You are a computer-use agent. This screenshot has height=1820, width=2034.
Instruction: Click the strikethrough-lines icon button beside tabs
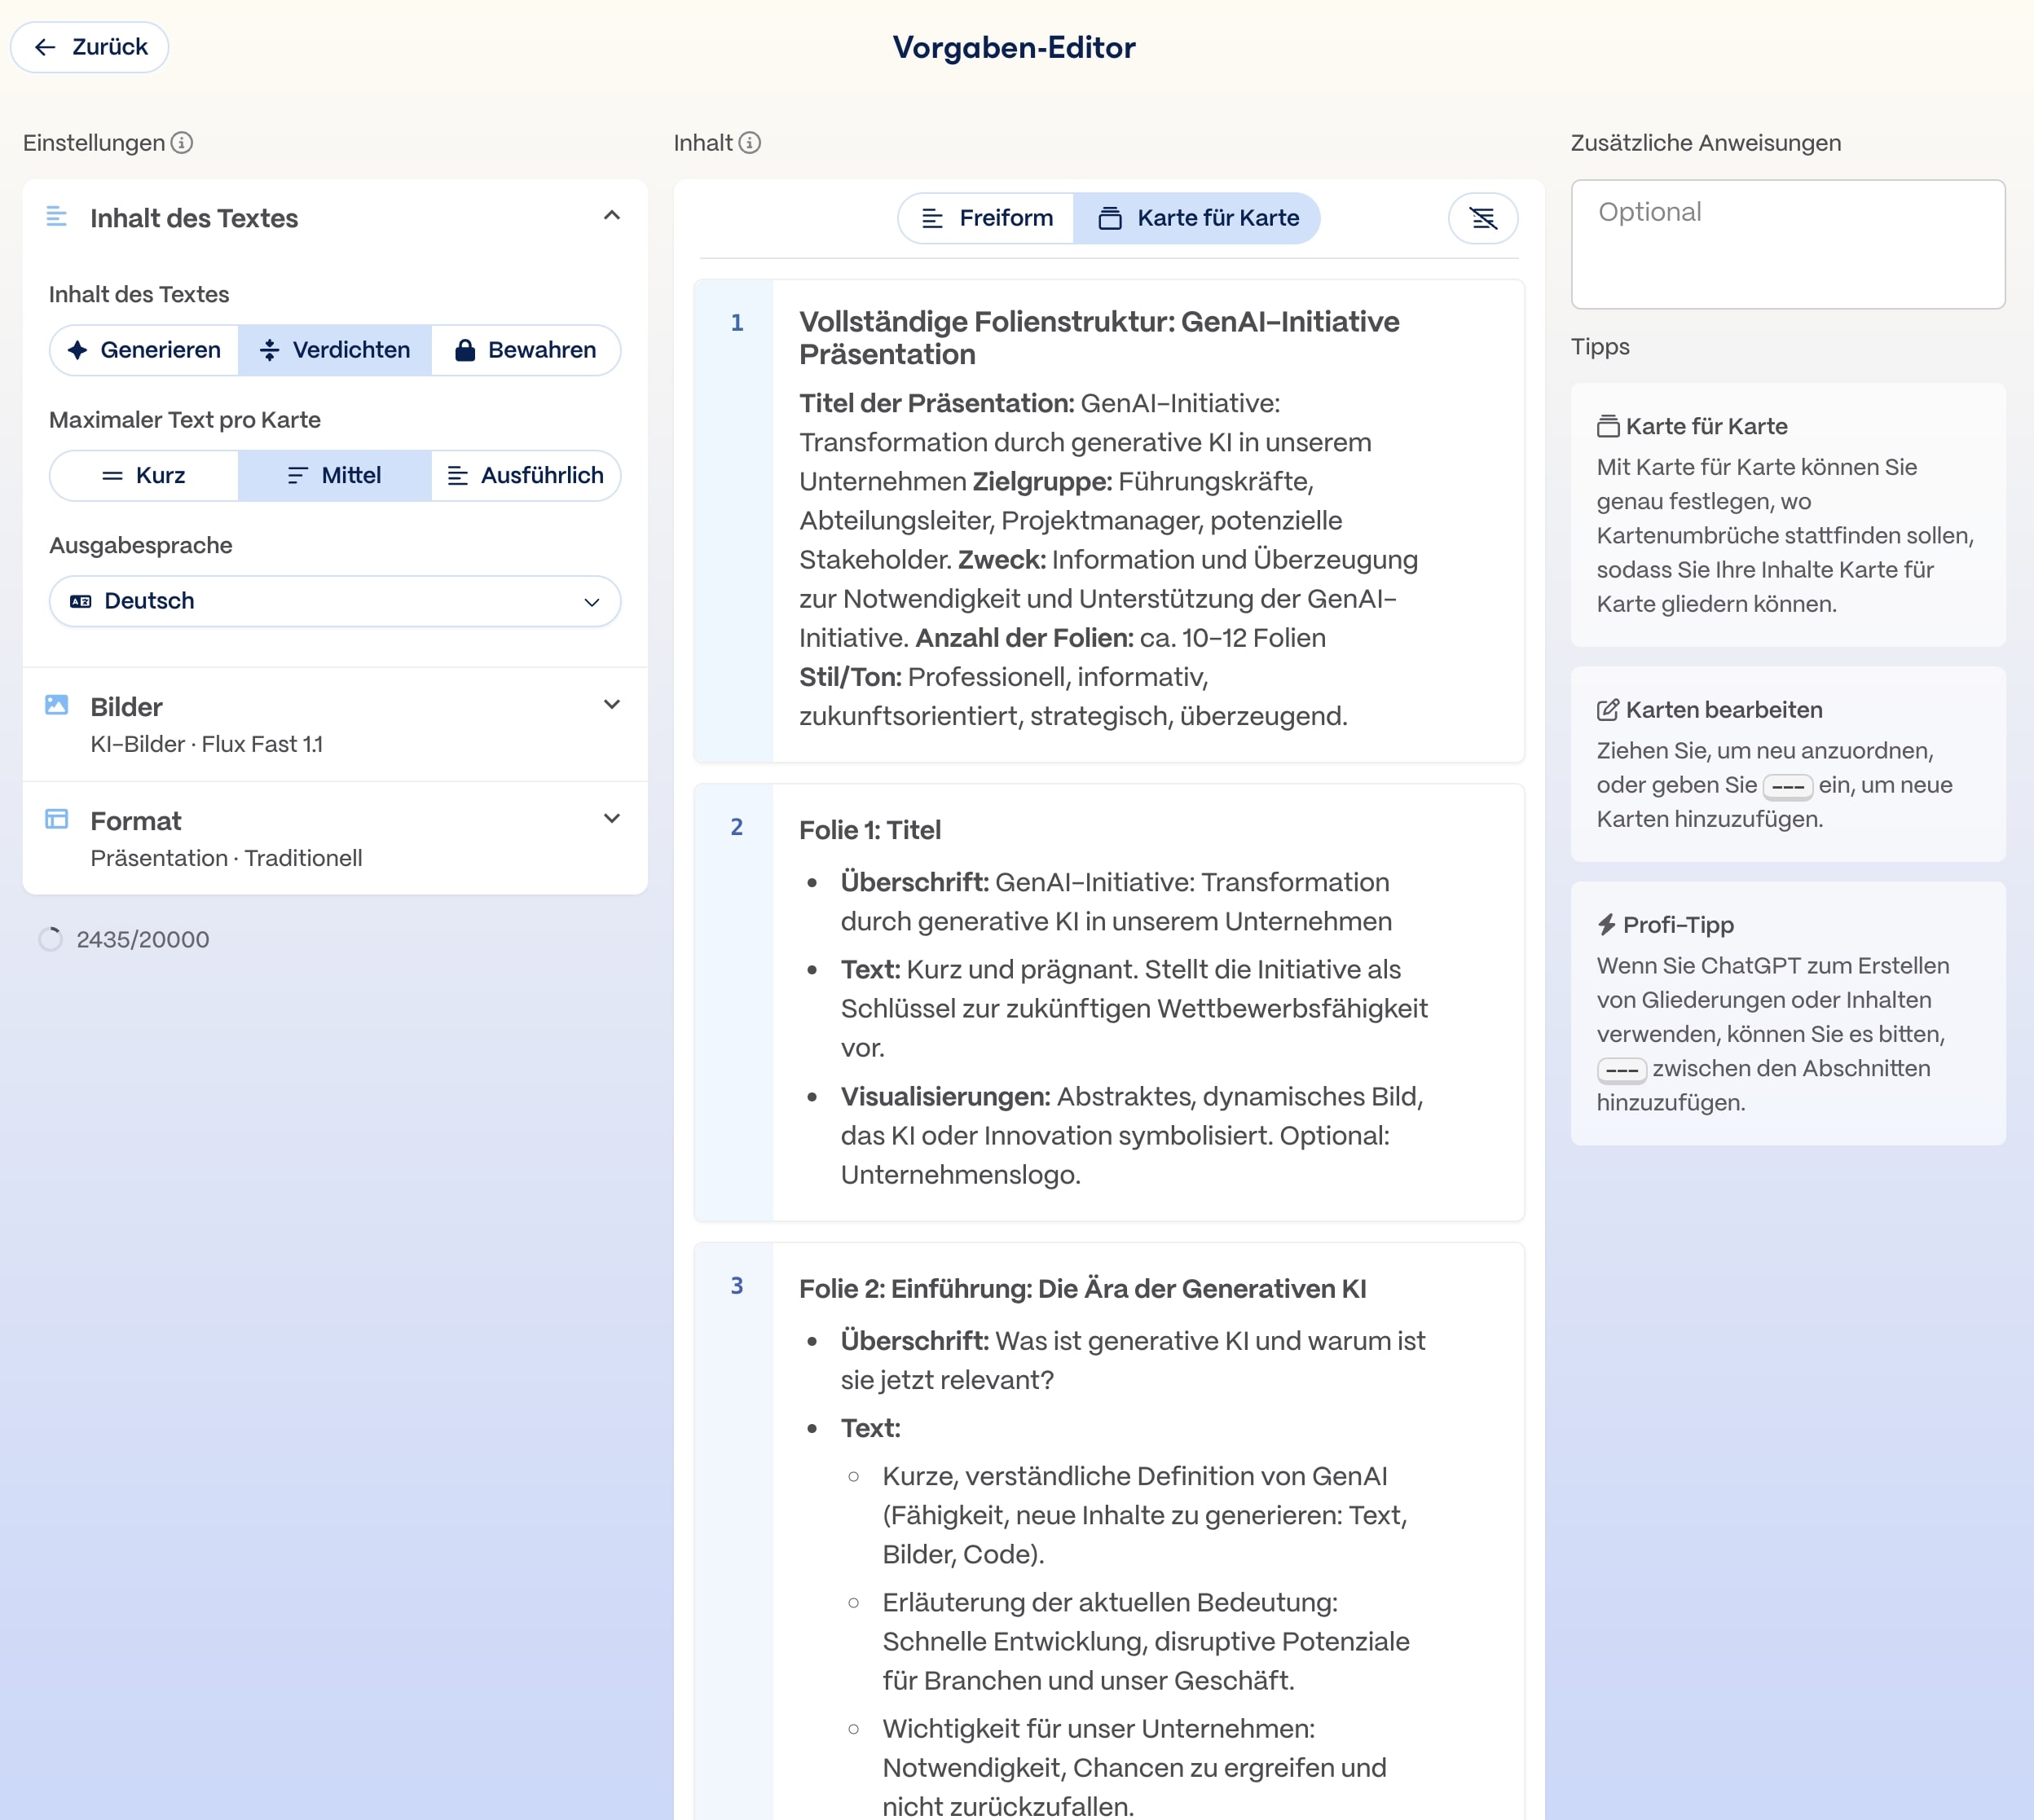[x=1482, y=218]
